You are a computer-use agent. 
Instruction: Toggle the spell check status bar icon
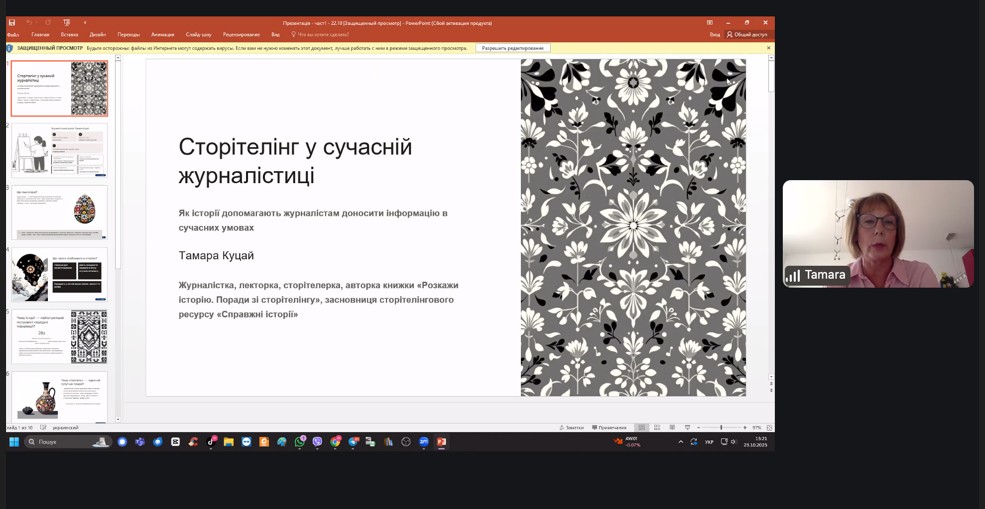coord(43,428)
